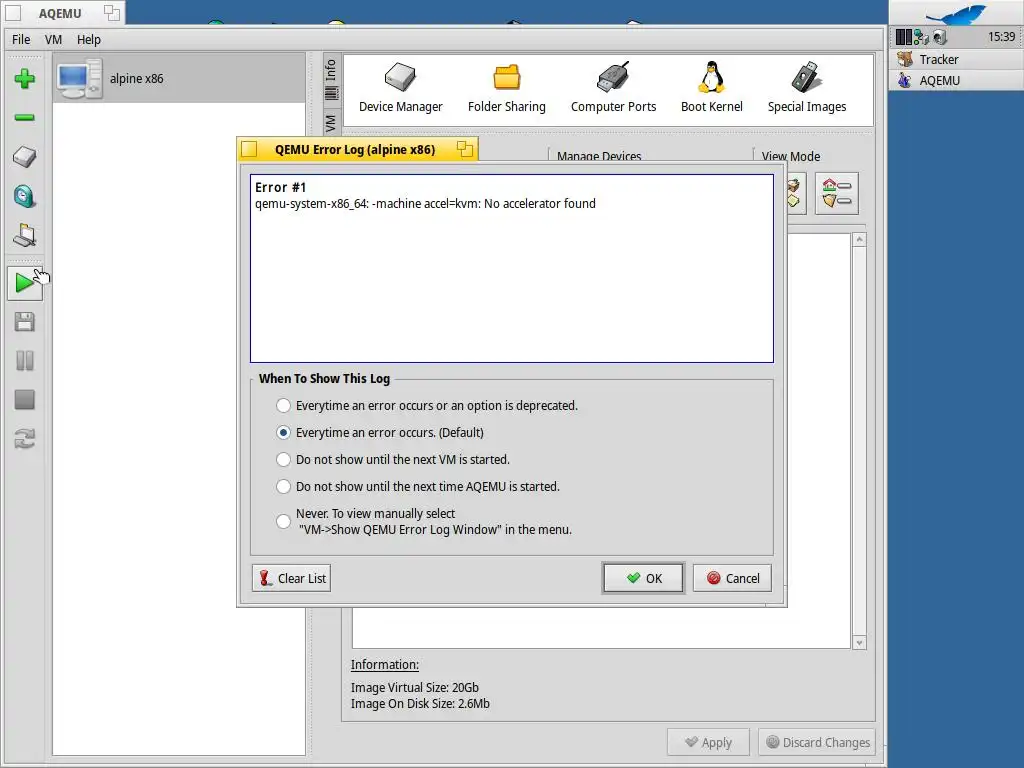Click the Tracker entry in the Deskbar
Viewport: 1024px width, 768px height.
coord(955,59)
